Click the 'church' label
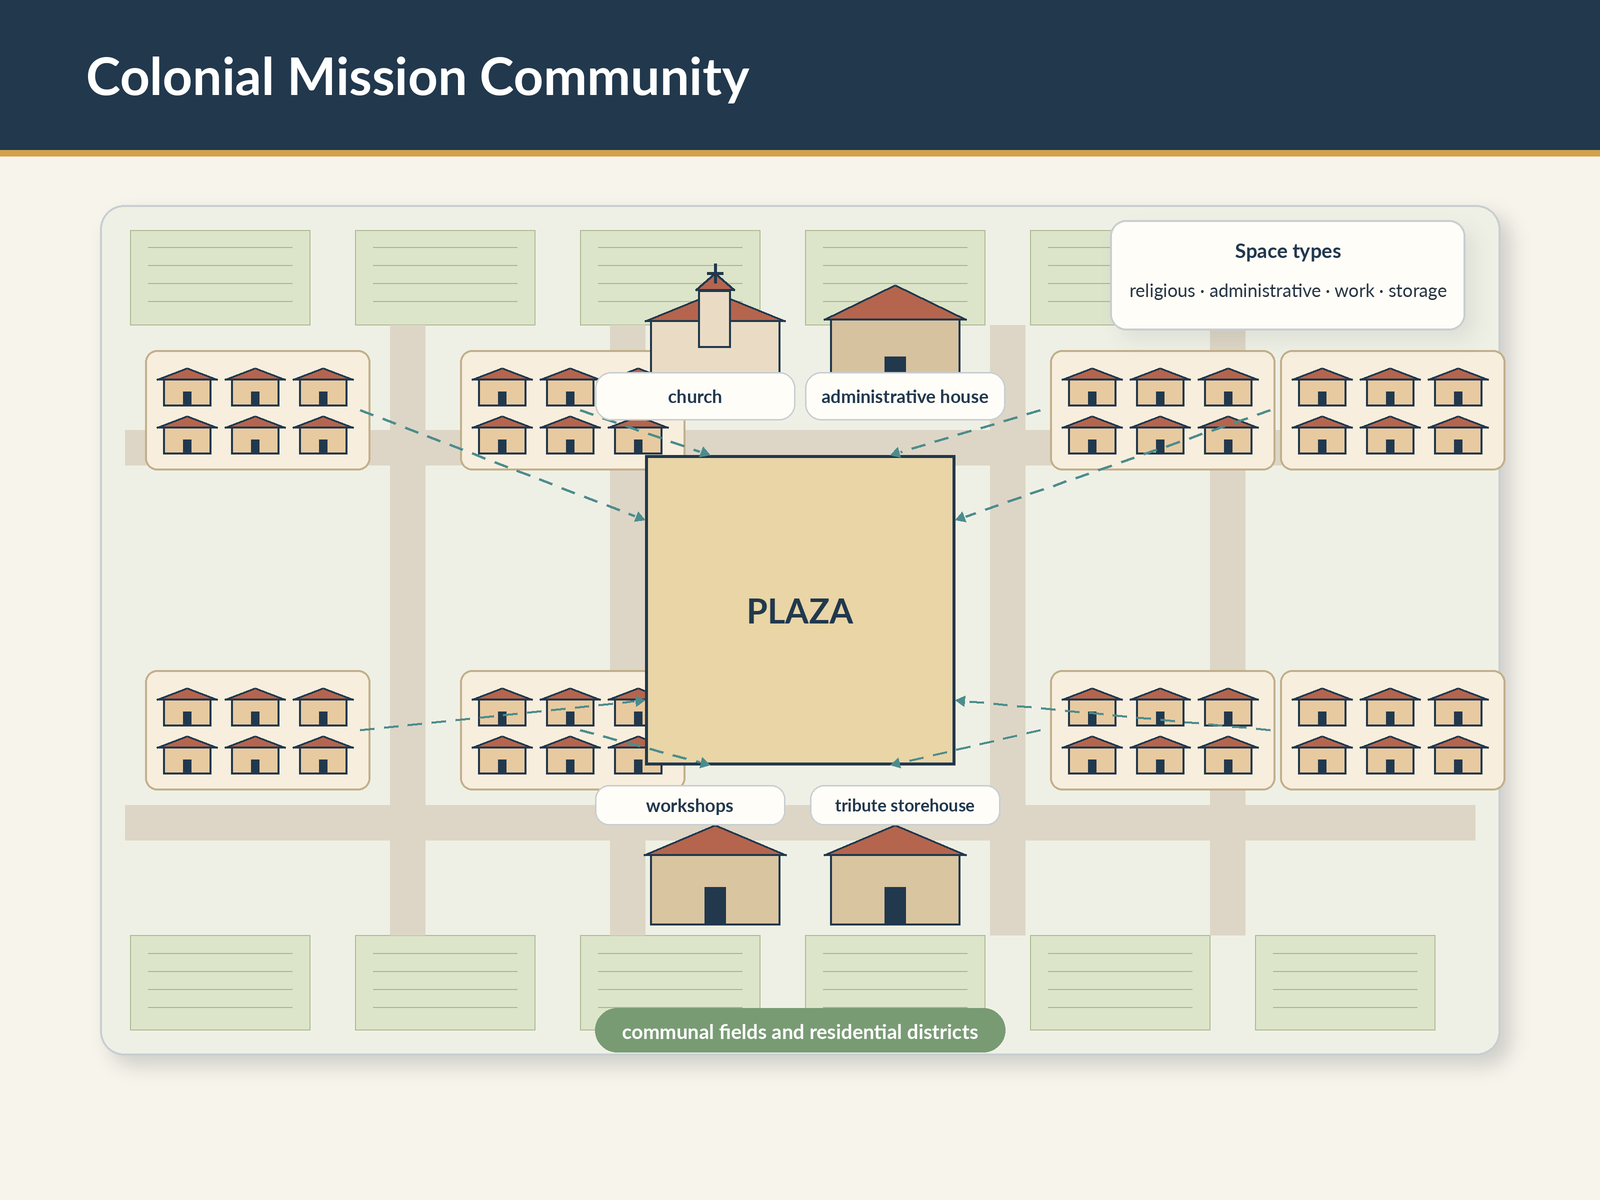The image size is (1600, 1200). pyautogui.click(x=695, y=396)
